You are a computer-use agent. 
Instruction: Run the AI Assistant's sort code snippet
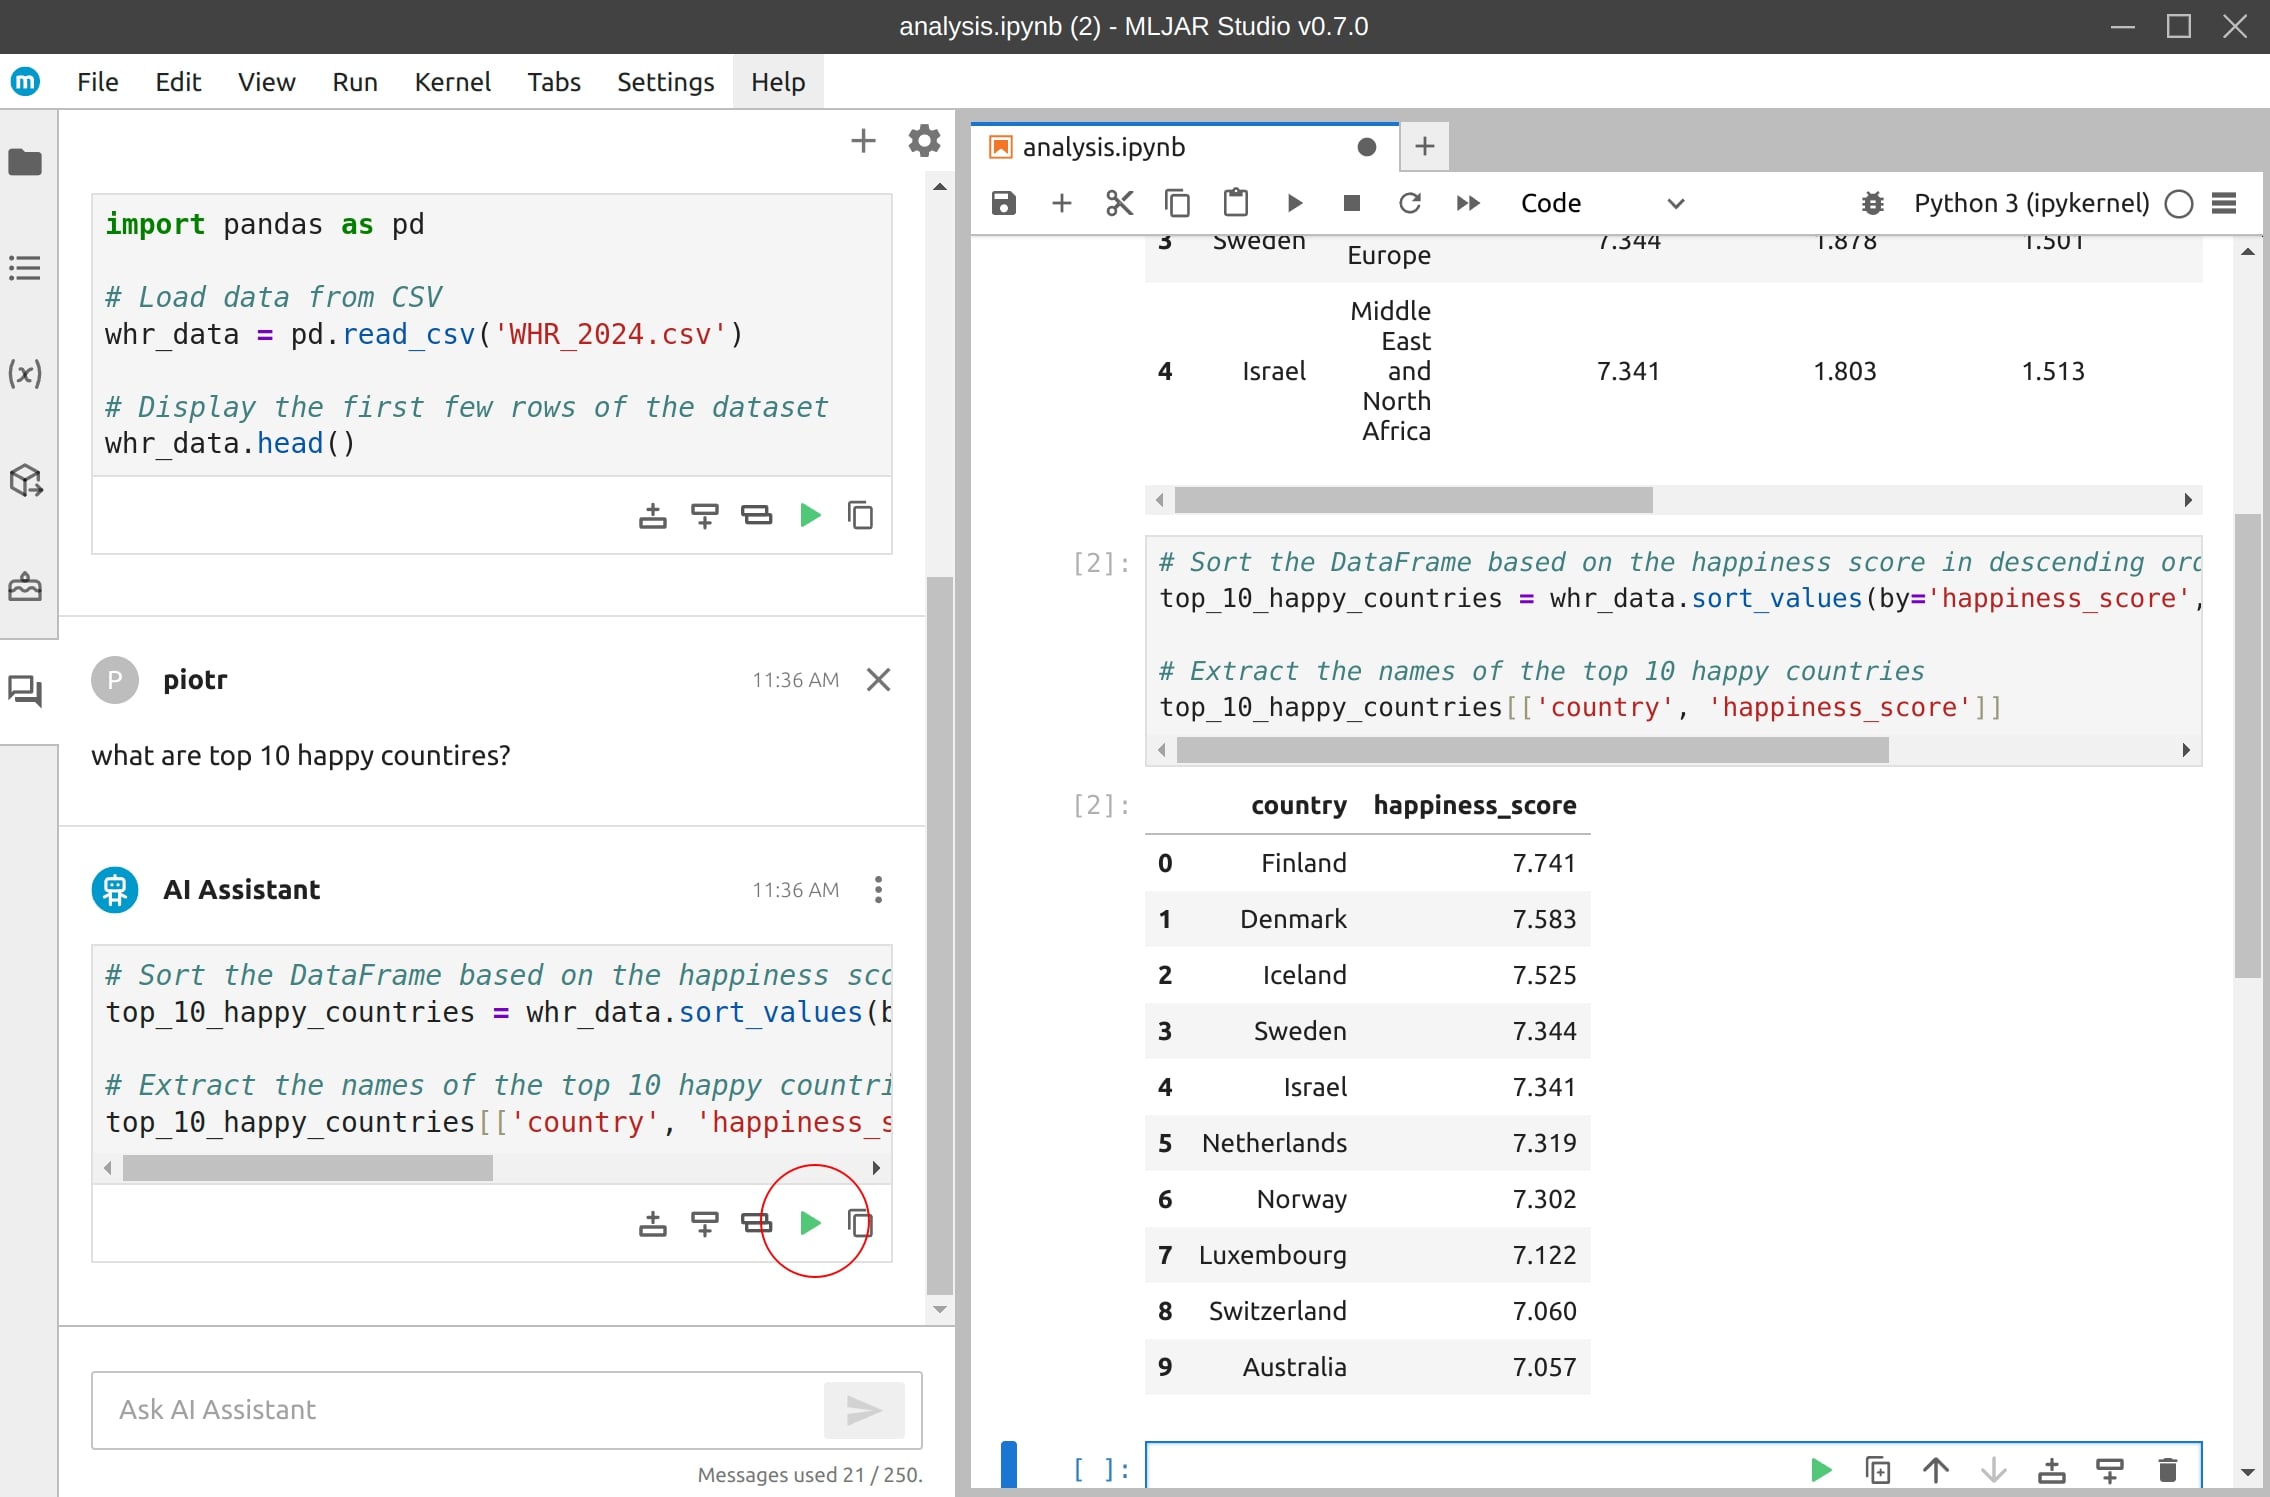810,1222
